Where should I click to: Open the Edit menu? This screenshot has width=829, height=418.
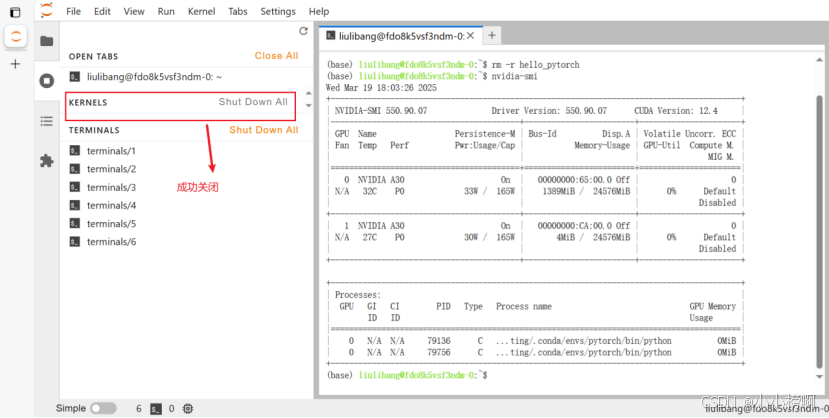click(x=102, y=11)
